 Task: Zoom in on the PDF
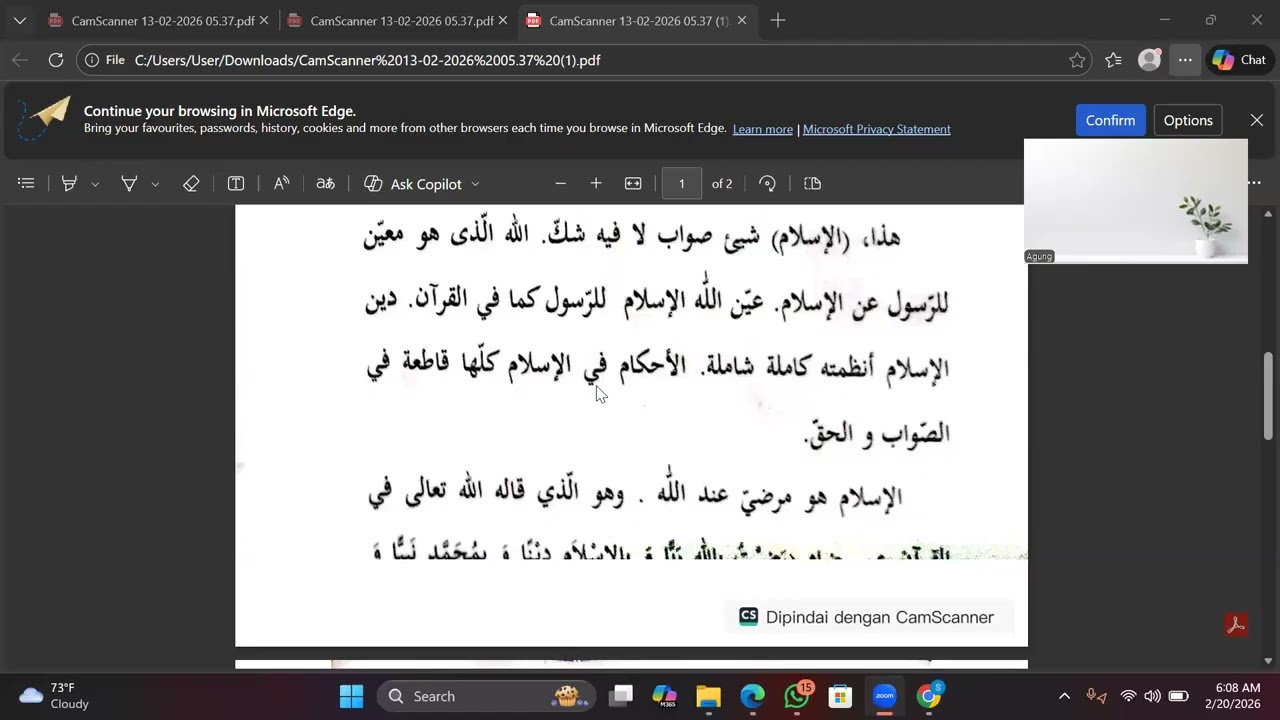click(x=596, y=183)
